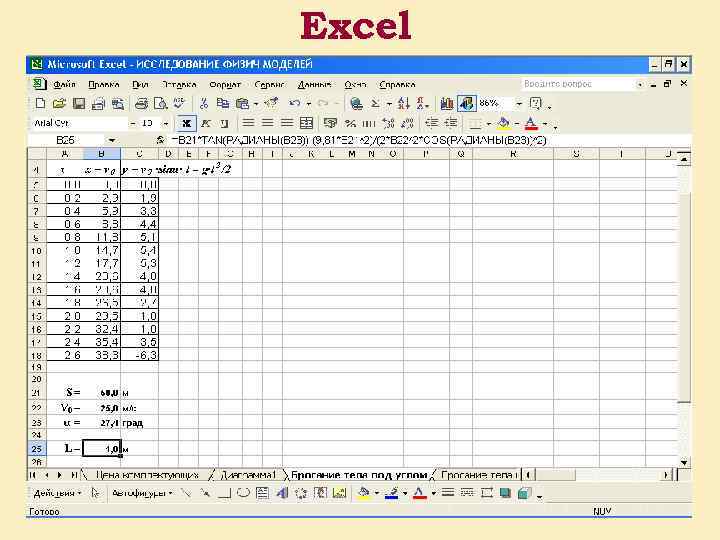
Task: Run the spelling check icon
Action: click(x=179, y=103)
